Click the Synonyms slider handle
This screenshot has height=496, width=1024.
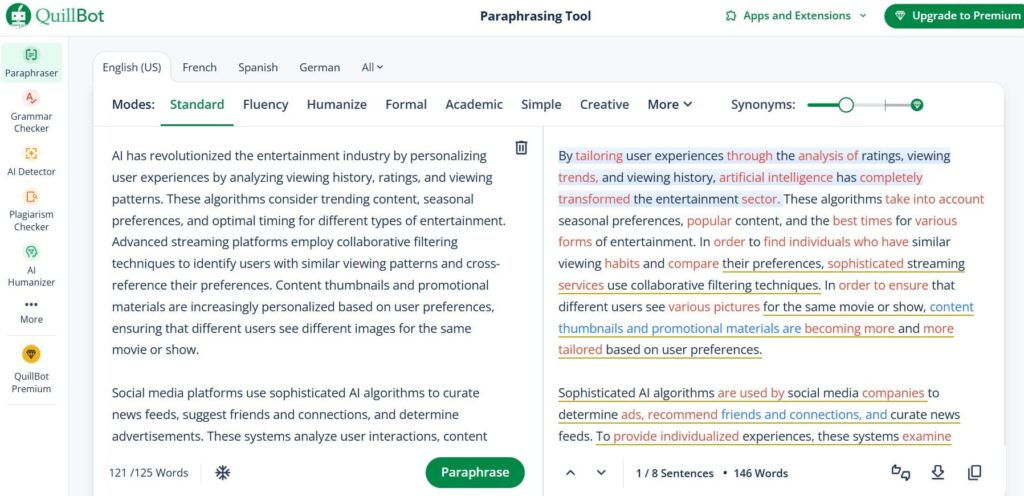click(846, 104)
